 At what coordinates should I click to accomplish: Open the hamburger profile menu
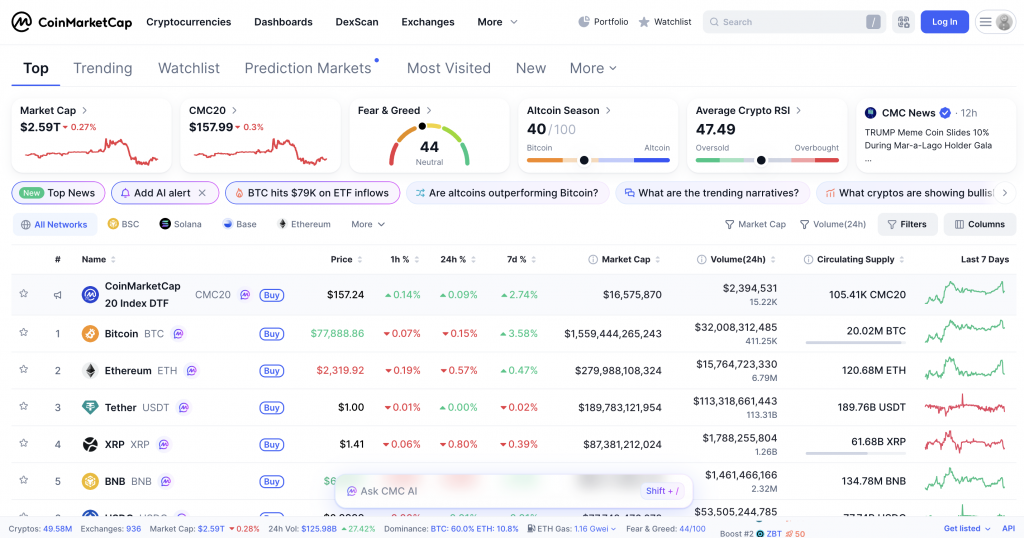[x=995, y=22]
